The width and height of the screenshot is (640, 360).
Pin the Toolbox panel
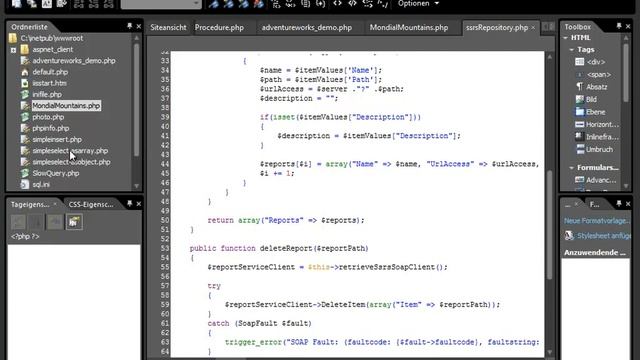(x=619, y=26)
